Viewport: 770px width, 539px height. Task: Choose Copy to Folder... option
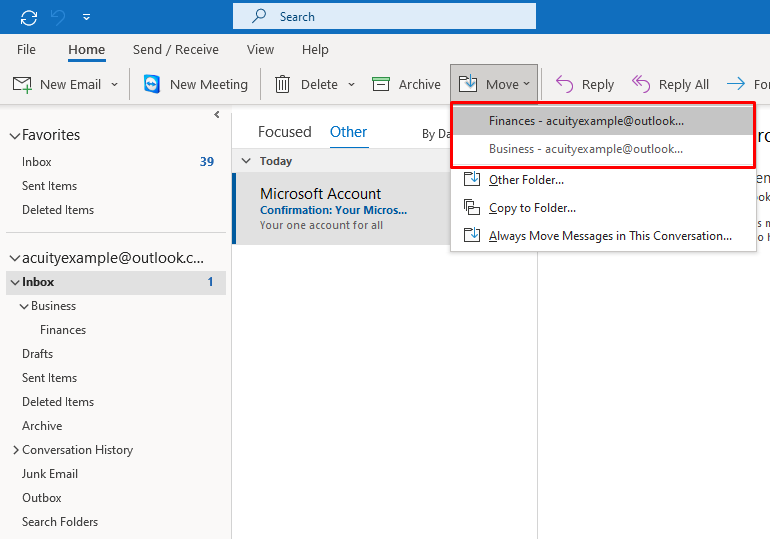click(x=532, y=208)
